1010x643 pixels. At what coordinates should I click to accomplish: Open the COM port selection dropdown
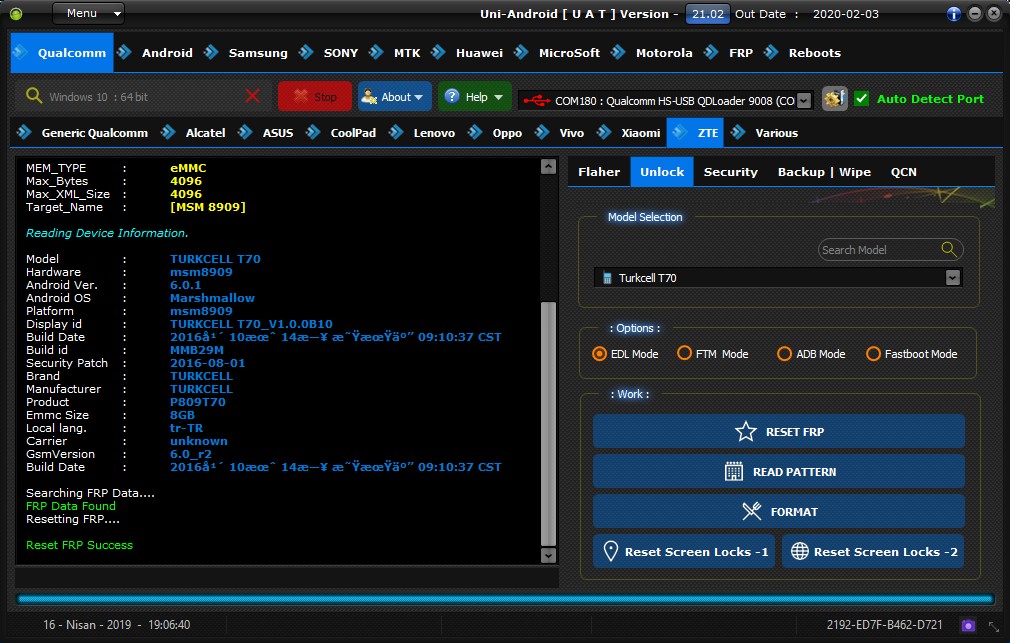(804, 101)
